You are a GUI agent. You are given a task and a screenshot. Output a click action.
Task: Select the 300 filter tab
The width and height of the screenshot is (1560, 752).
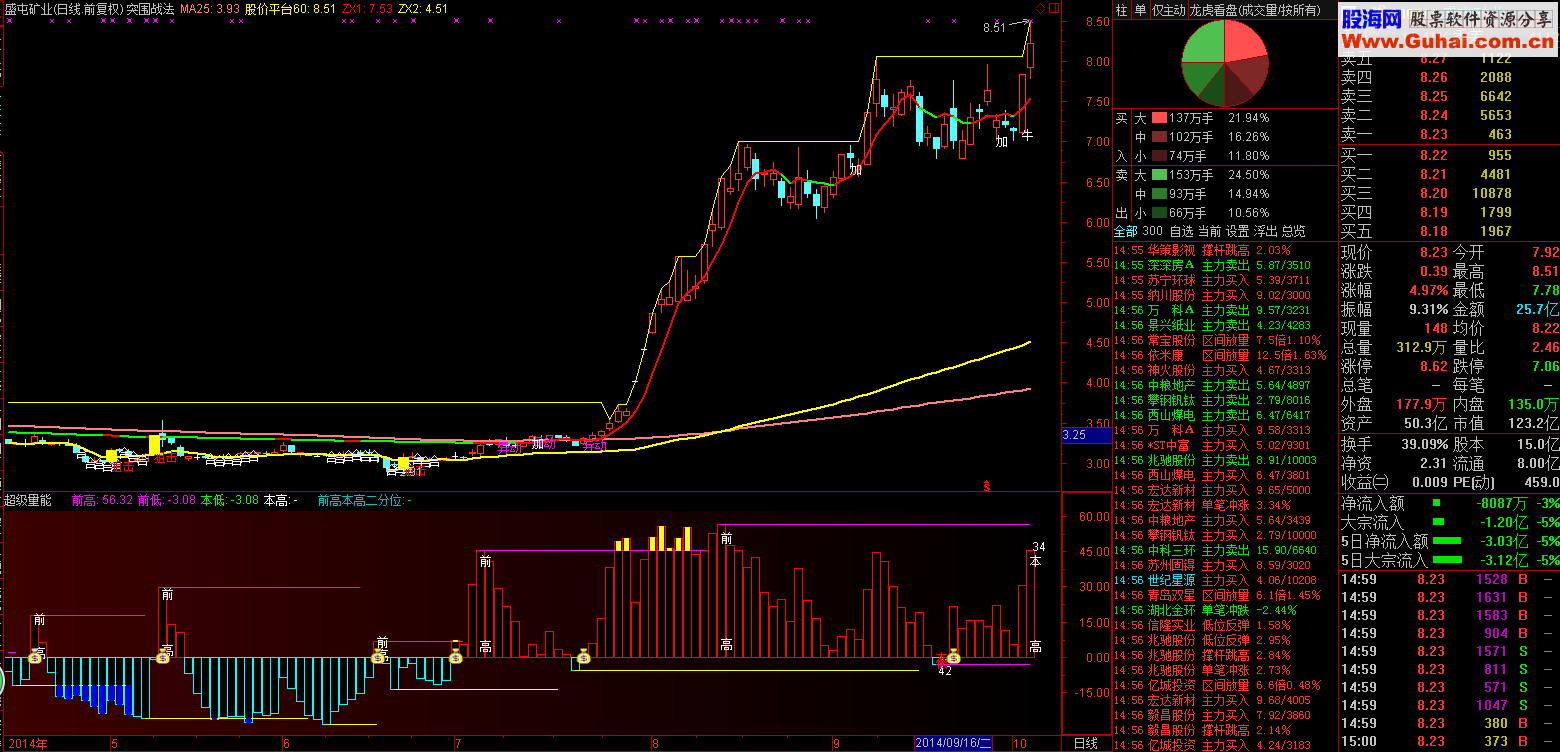(x=1152, y=231)
